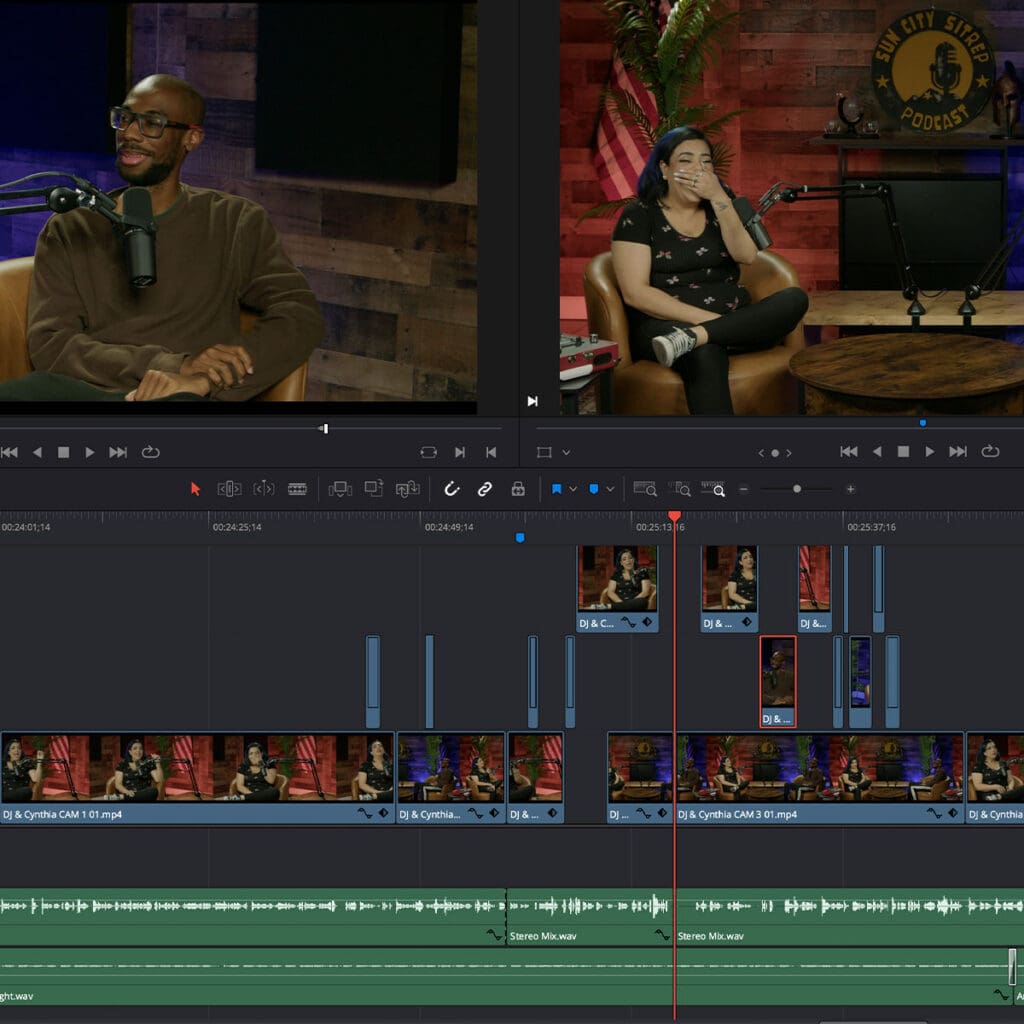Screen dimensions: 1024x1024
Task: Click the zoom-out minus button
Action: tap(743, 489)
